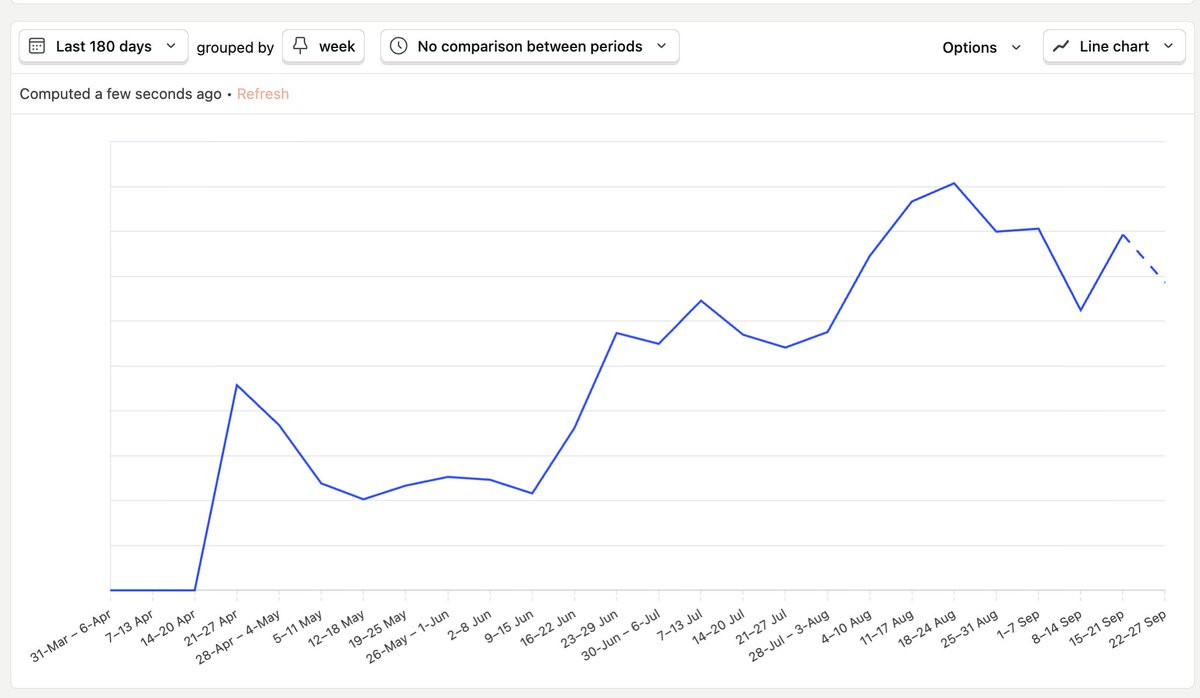Click the 12–18 May axis label
The image size is (1200, 698).
pos(335,628)
